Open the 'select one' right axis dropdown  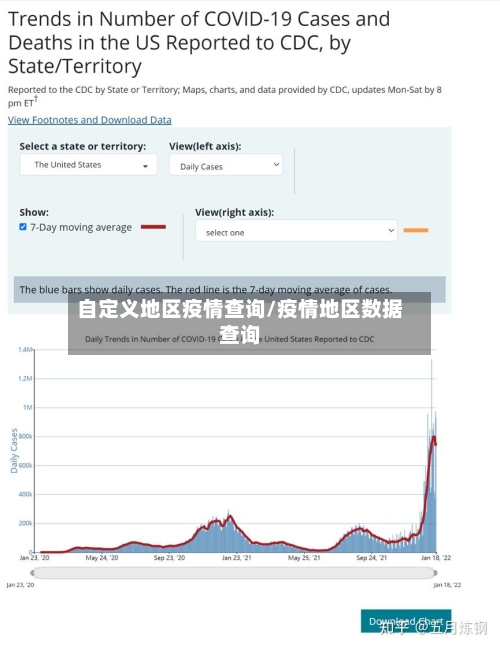296,231
